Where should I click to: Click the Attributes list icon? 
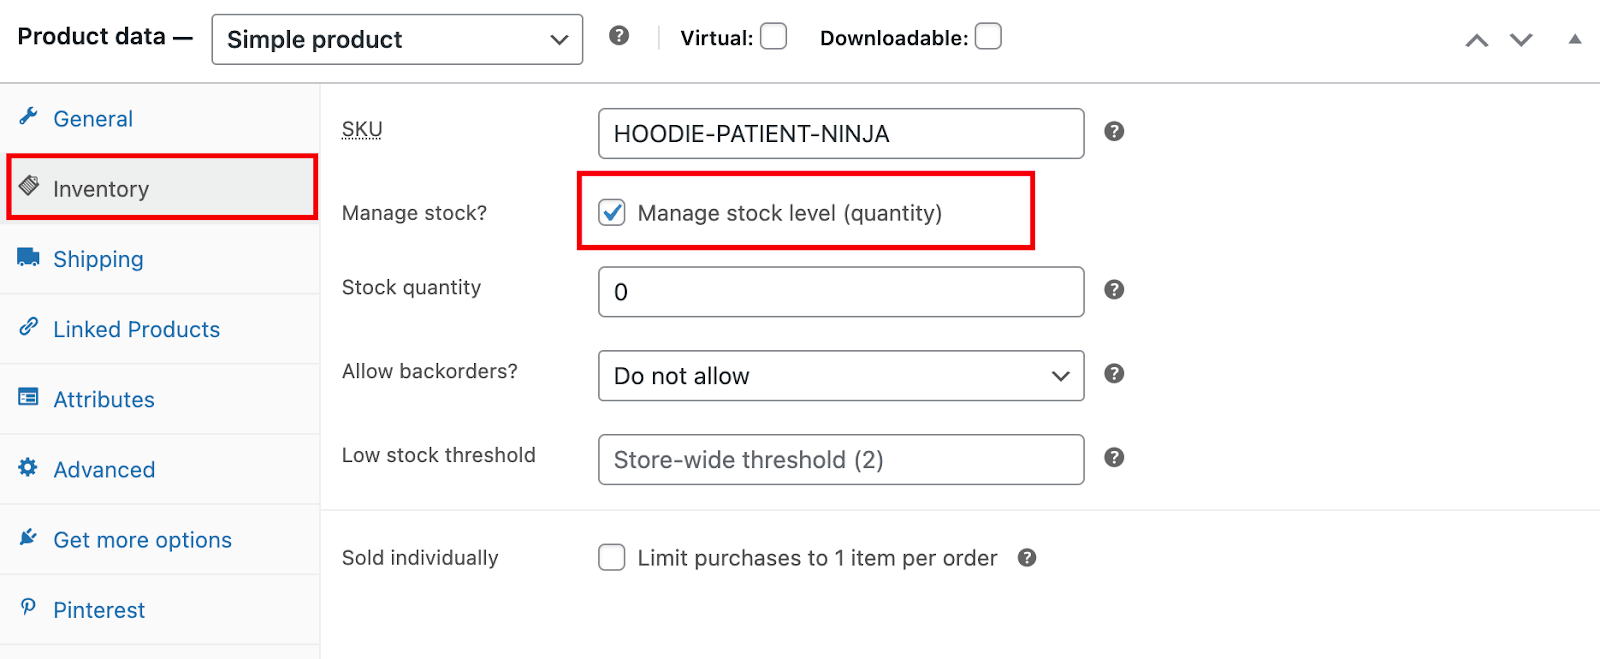[28, 398]
